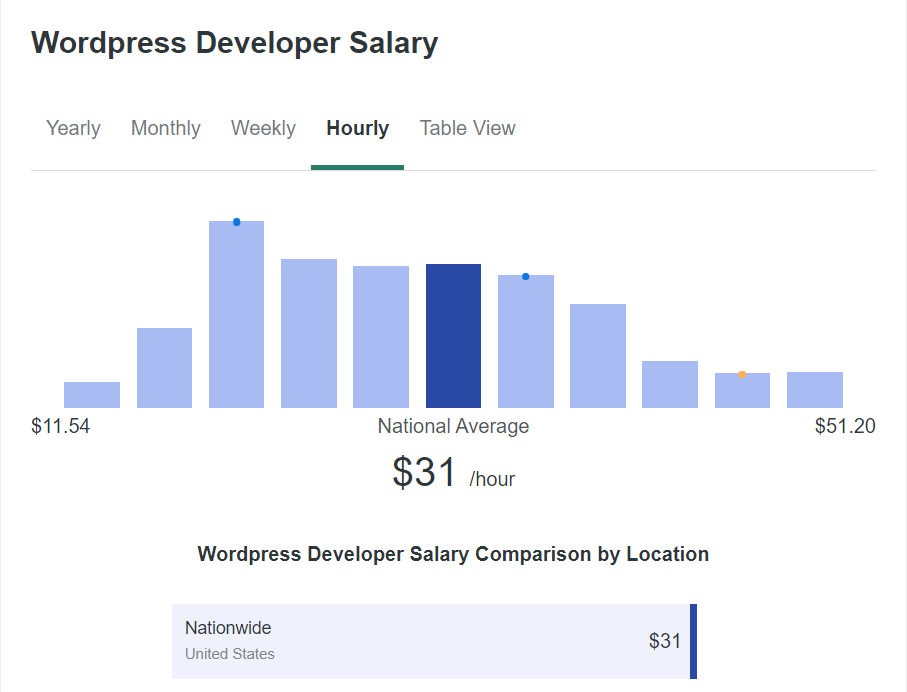907x692 pixels.
Task: Click the Nationwide location label
Action: 228,628
